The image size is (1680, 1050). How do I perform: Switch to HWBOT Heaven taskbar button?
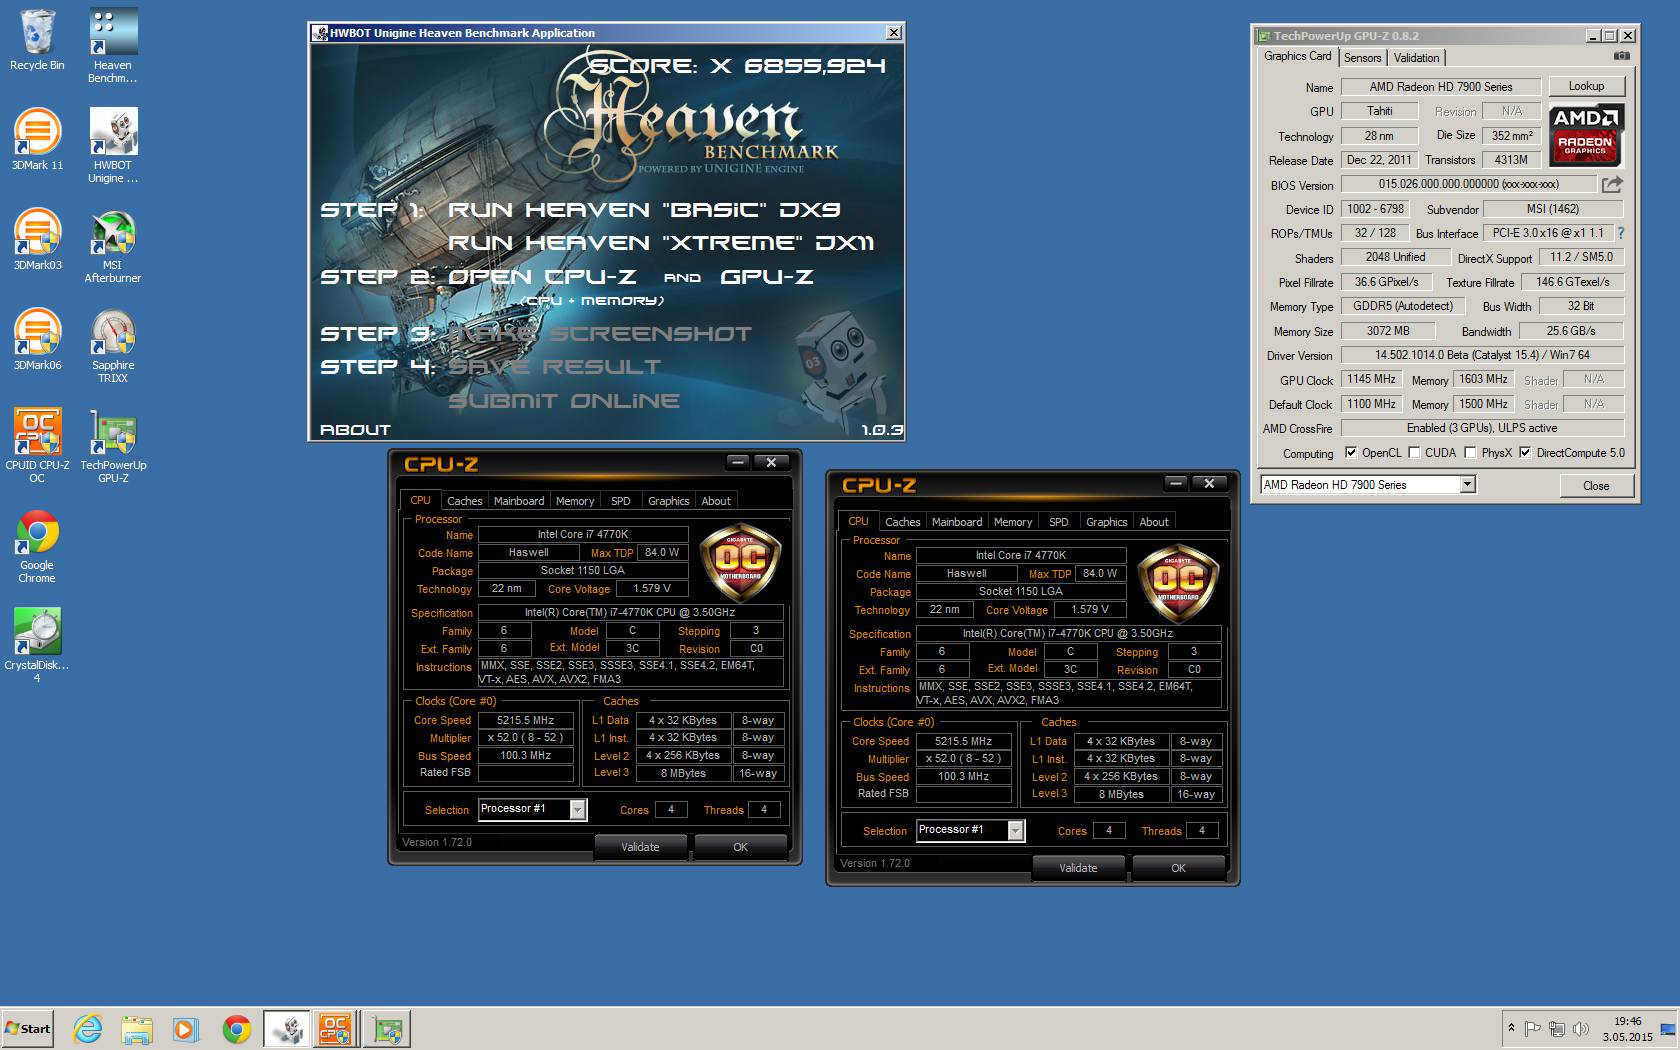point(287,1029)
